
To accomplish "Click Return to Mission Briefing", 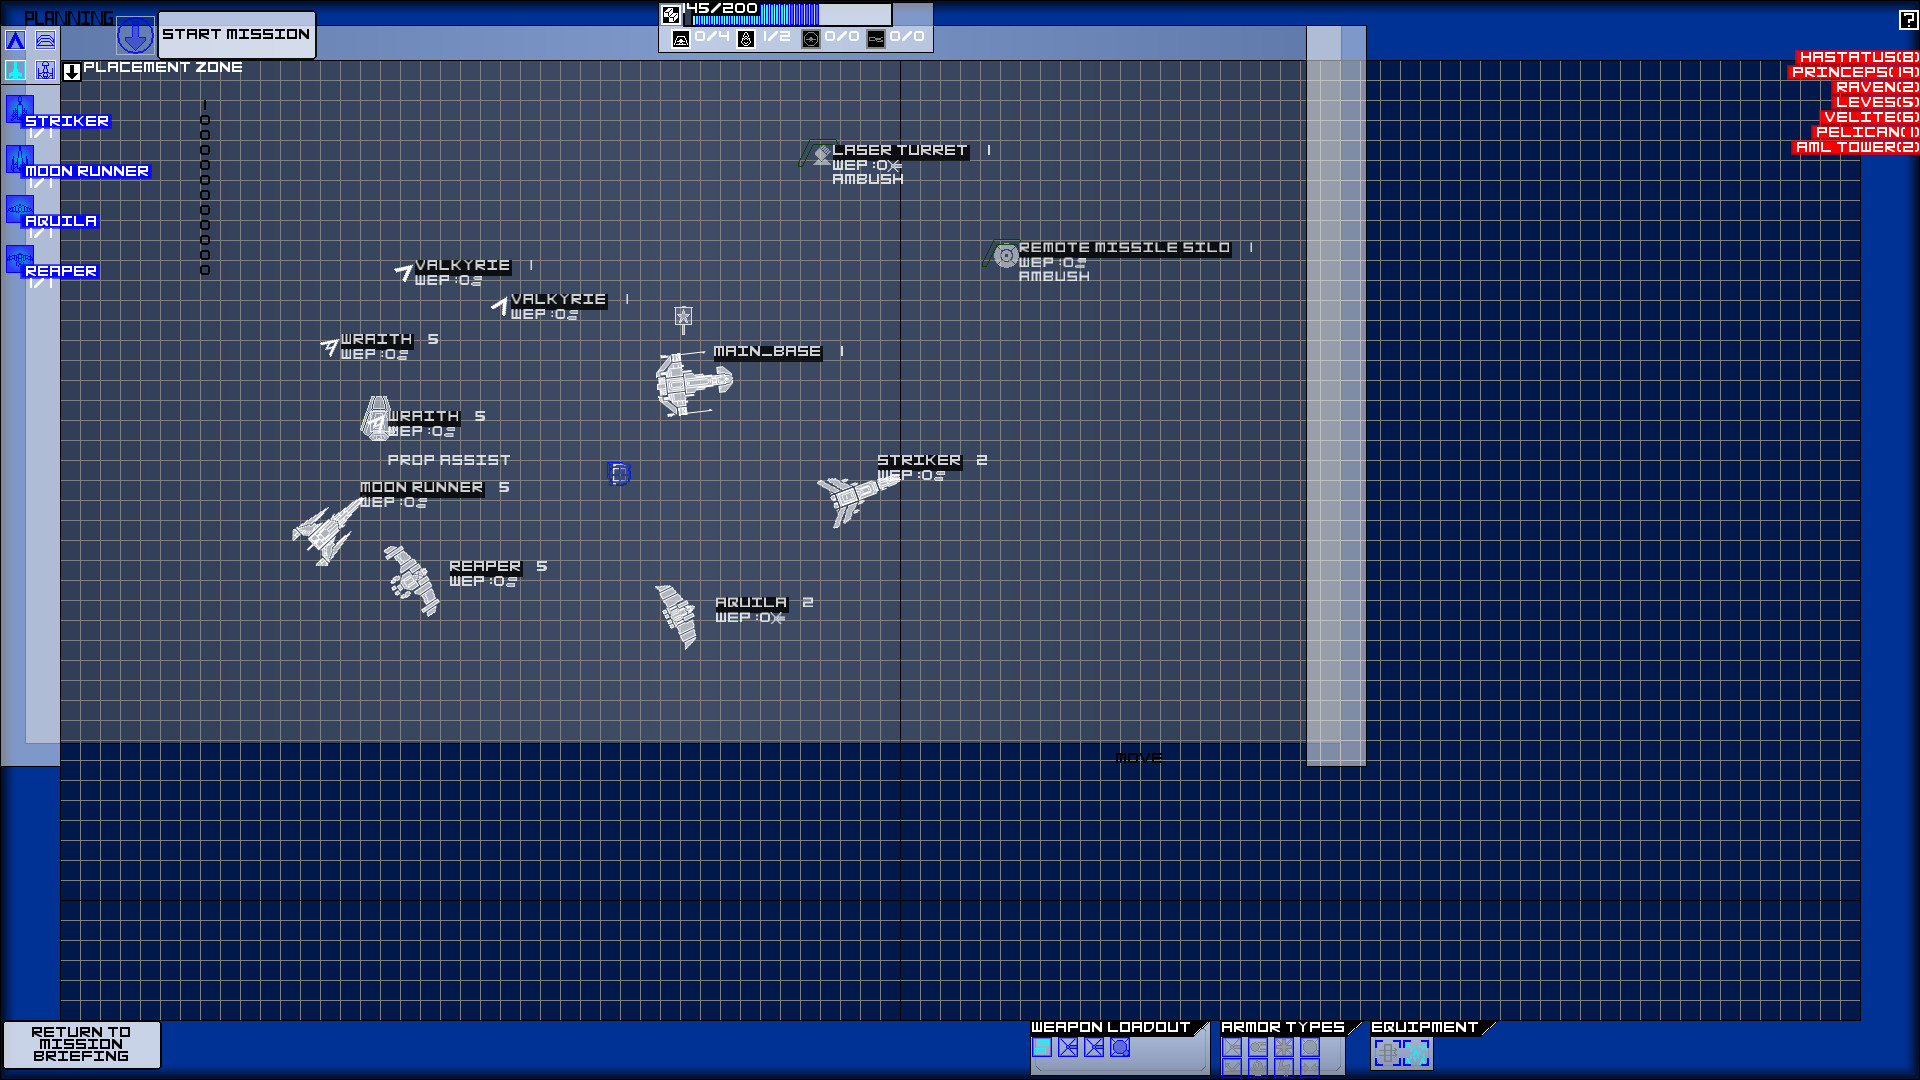I will [82, 1044].
